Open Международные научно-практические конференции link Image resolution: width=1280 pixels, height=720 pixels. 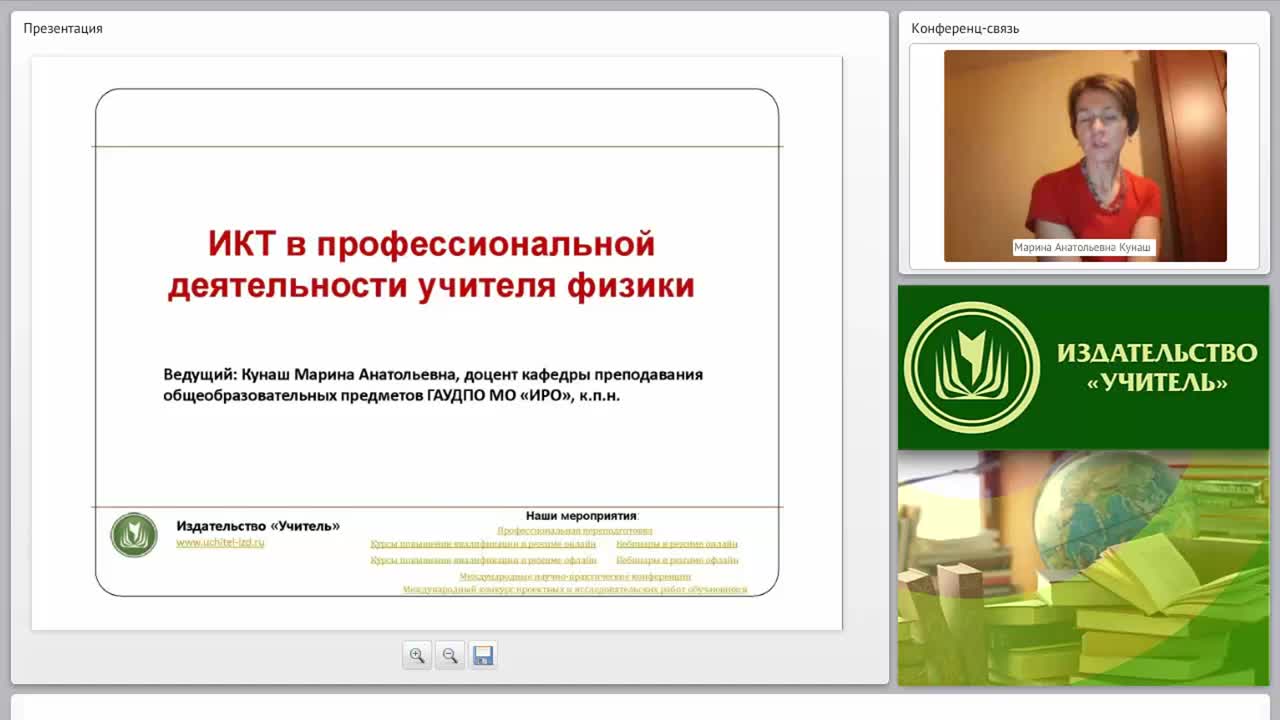tap(575, 576)
